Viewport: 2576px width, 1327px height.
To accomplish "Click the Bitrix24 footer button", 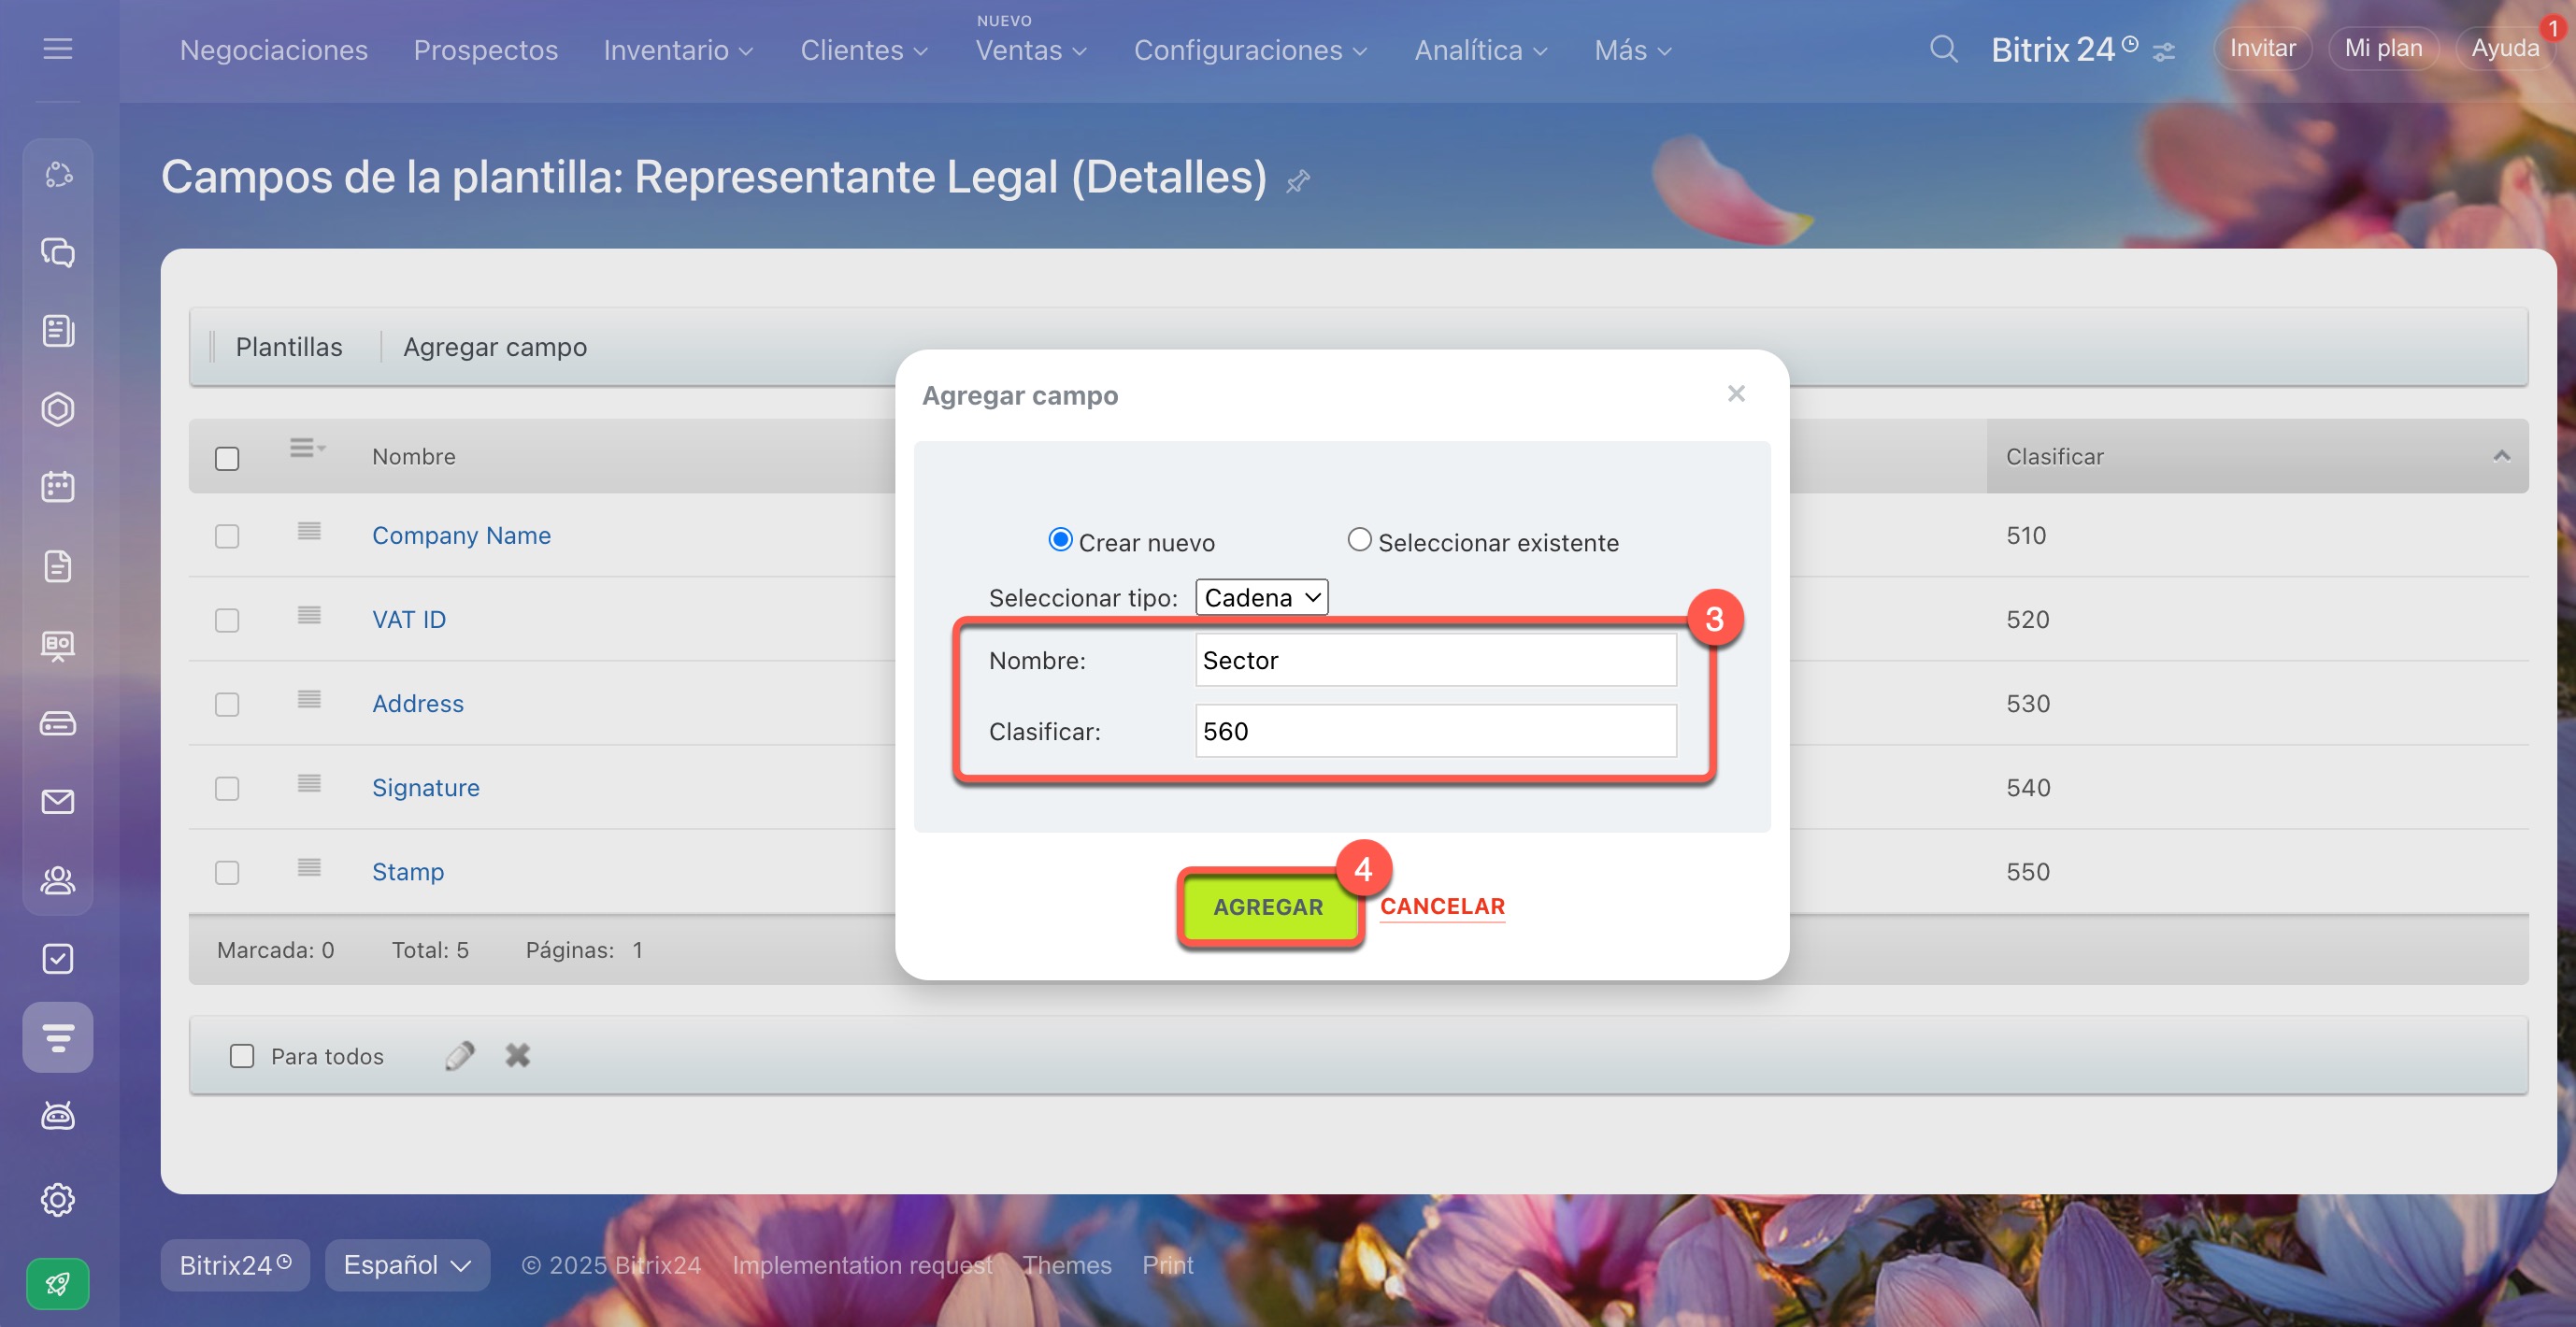I will [x=235, y=1265].
